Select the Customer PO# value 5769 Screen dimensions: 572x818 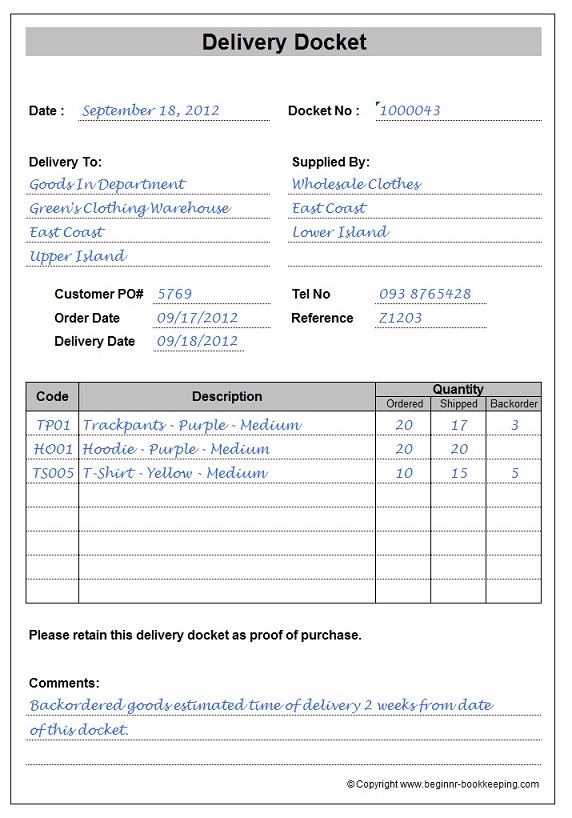[x=175, y=294]
